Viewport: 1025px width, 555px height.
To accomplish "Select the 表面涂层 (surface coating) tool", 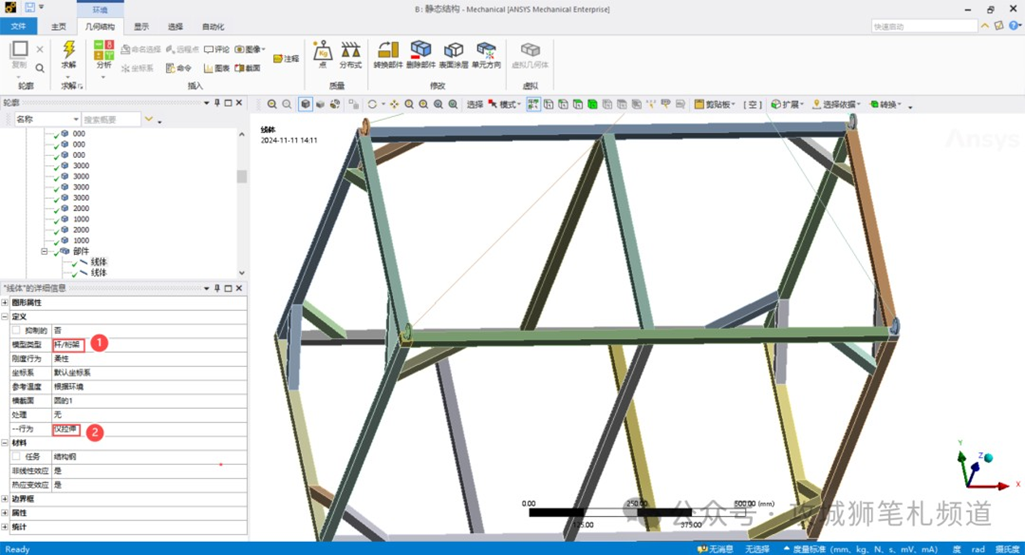I will click(454, 52).
